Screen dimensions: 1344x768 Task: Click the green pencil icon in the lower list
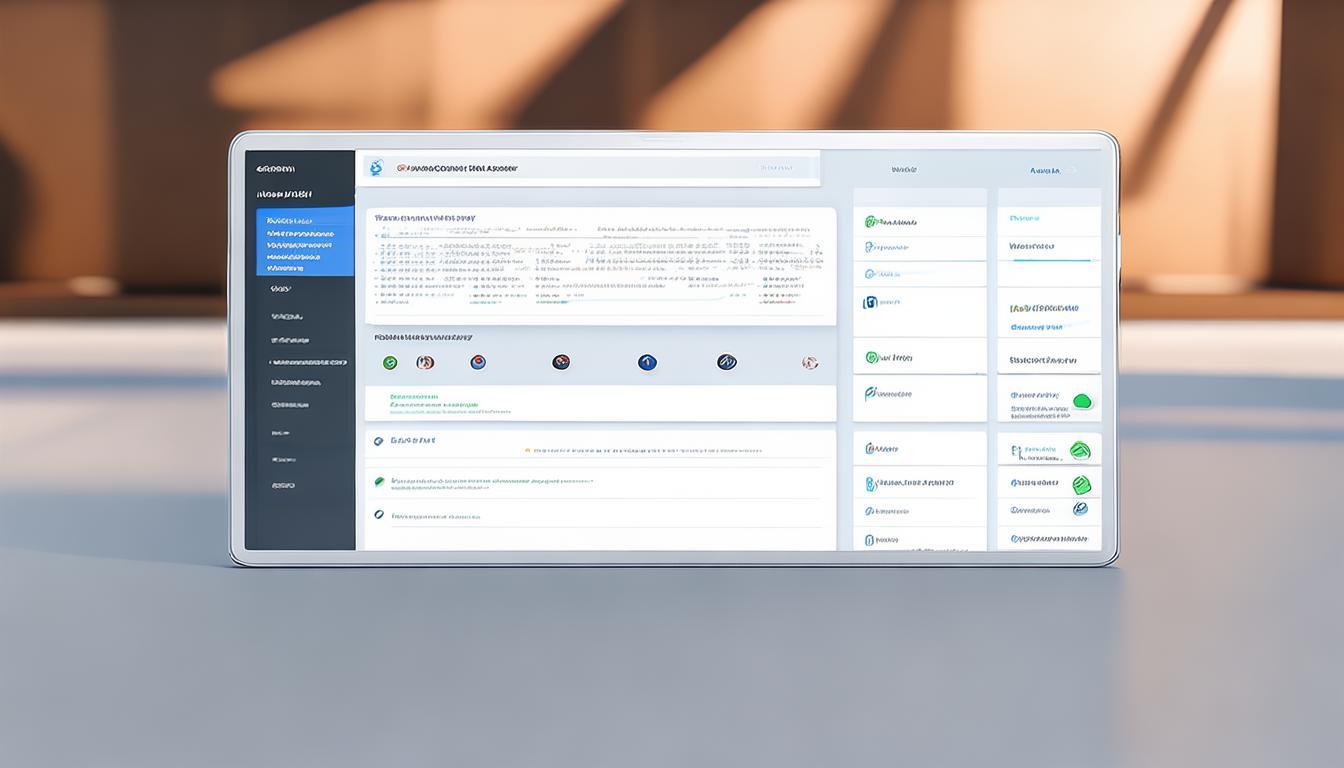click(x=379, y=481)
